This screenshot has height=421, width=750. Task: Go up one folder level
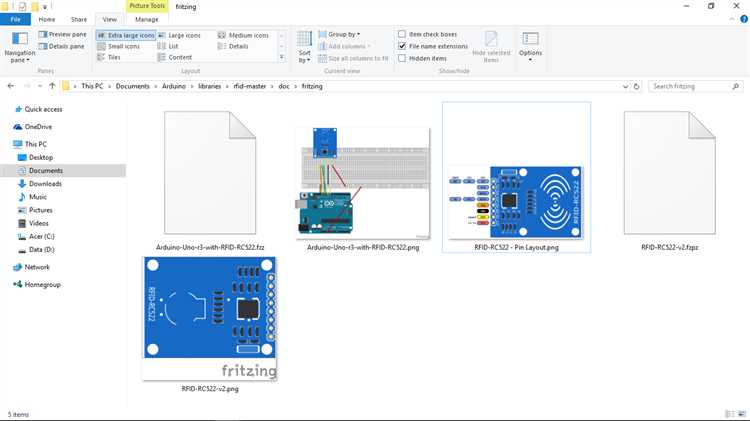pos(52,86)
